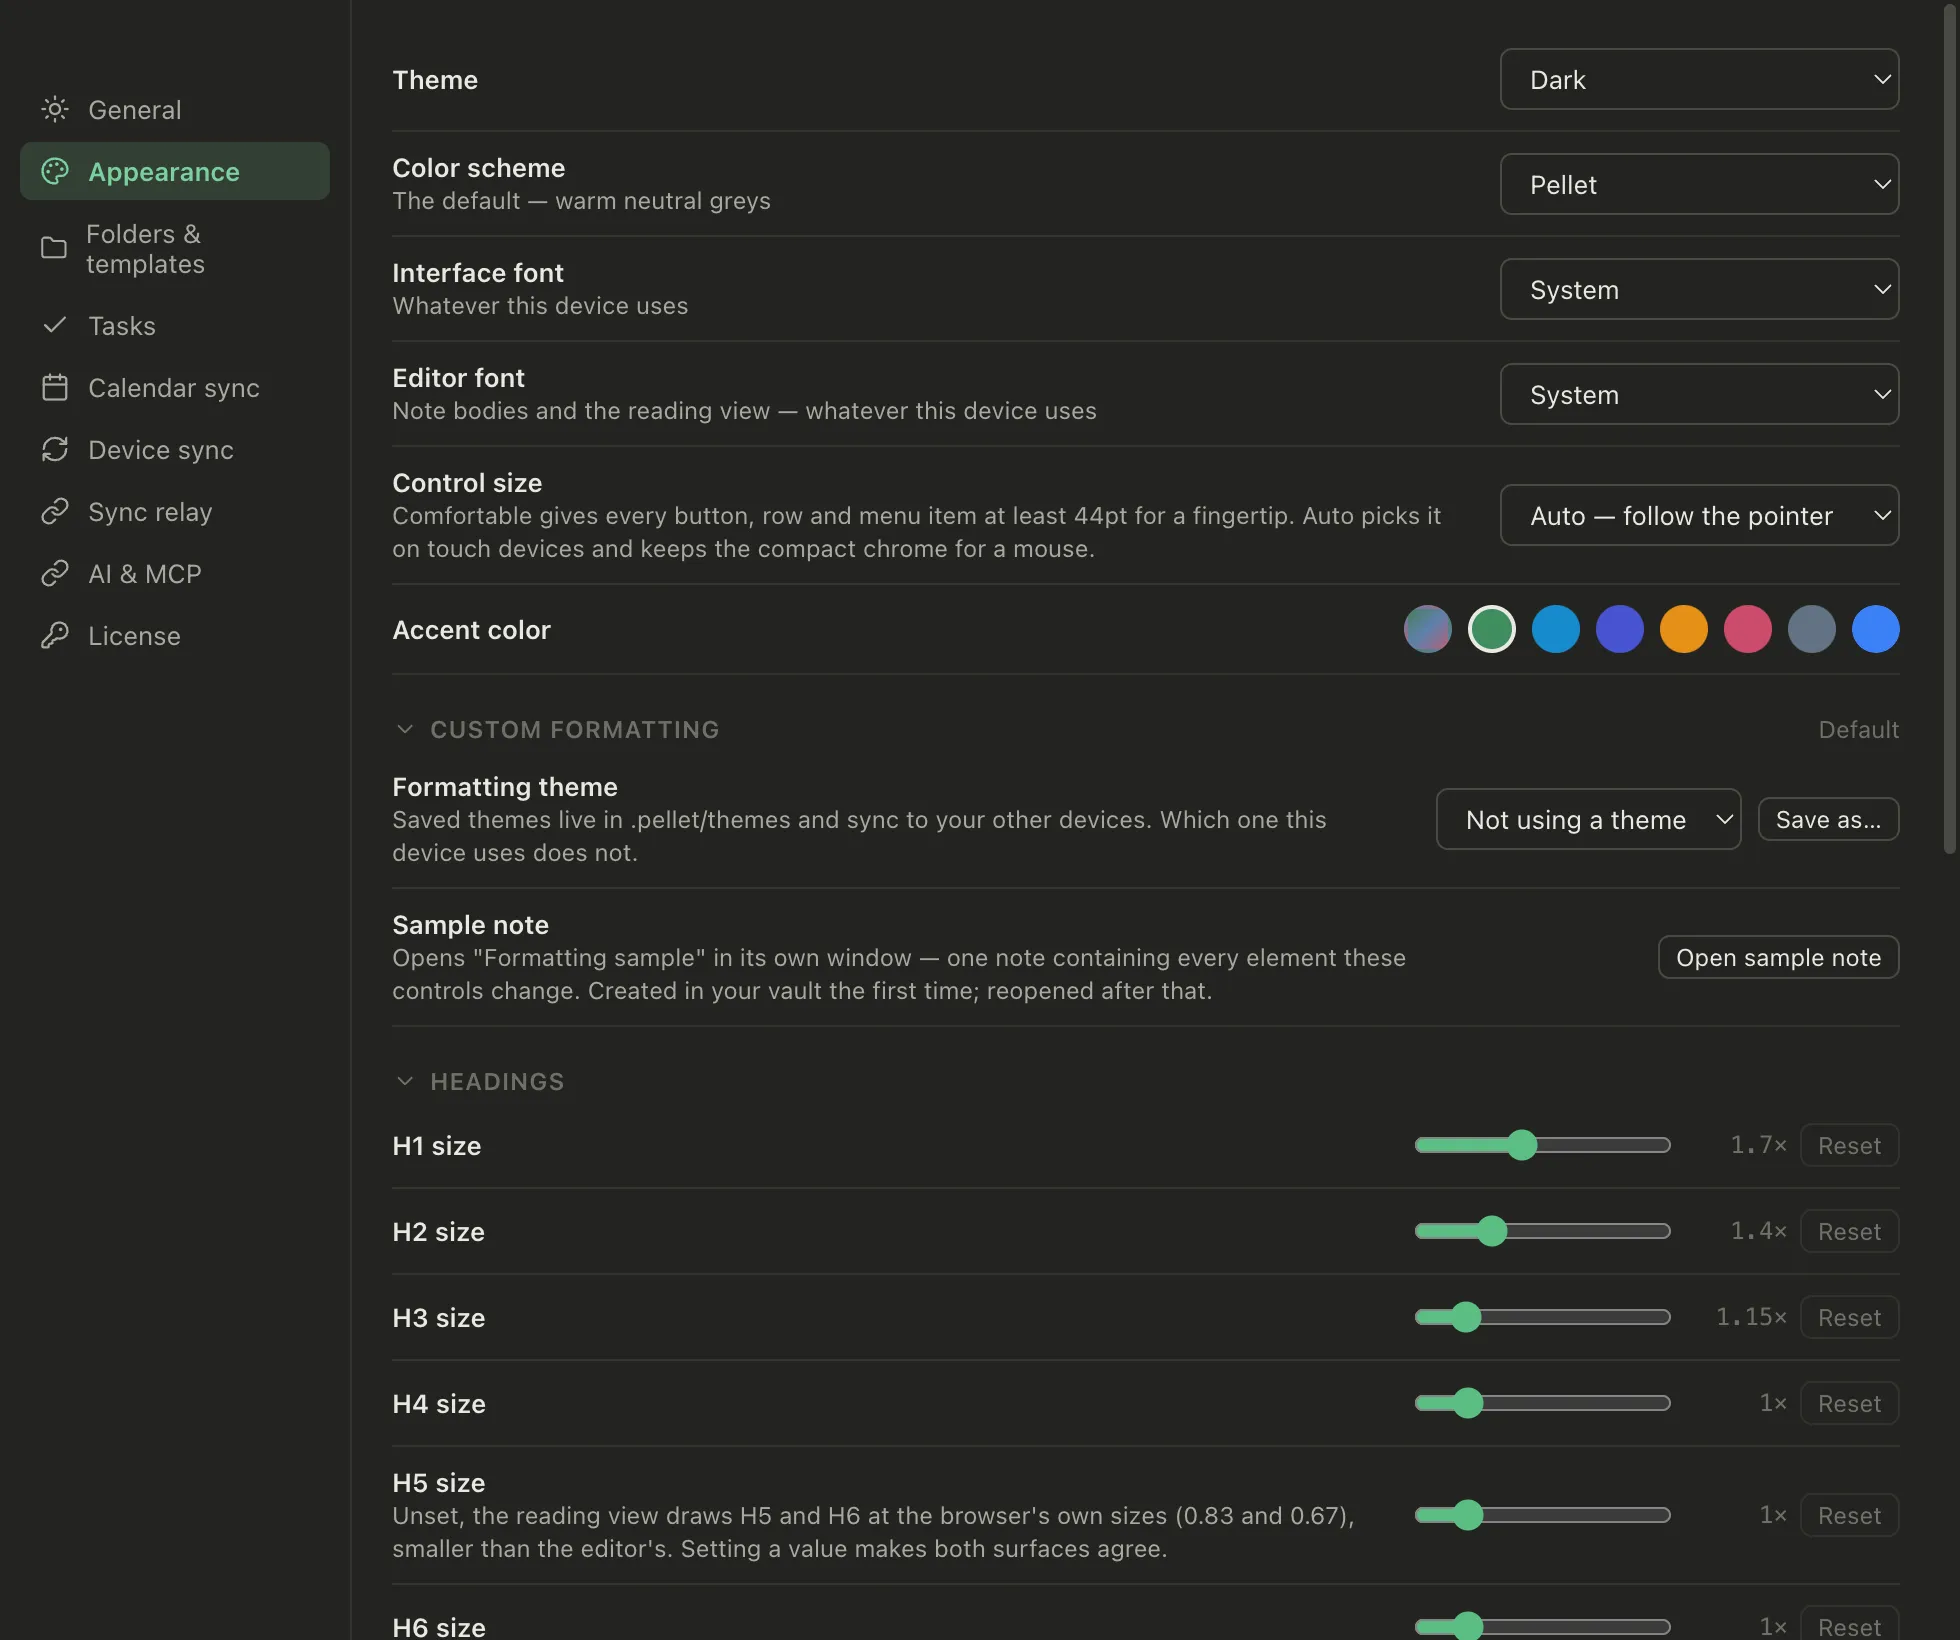
Task: Click the Calendar sync calendar icon
Action: (55, 387)
